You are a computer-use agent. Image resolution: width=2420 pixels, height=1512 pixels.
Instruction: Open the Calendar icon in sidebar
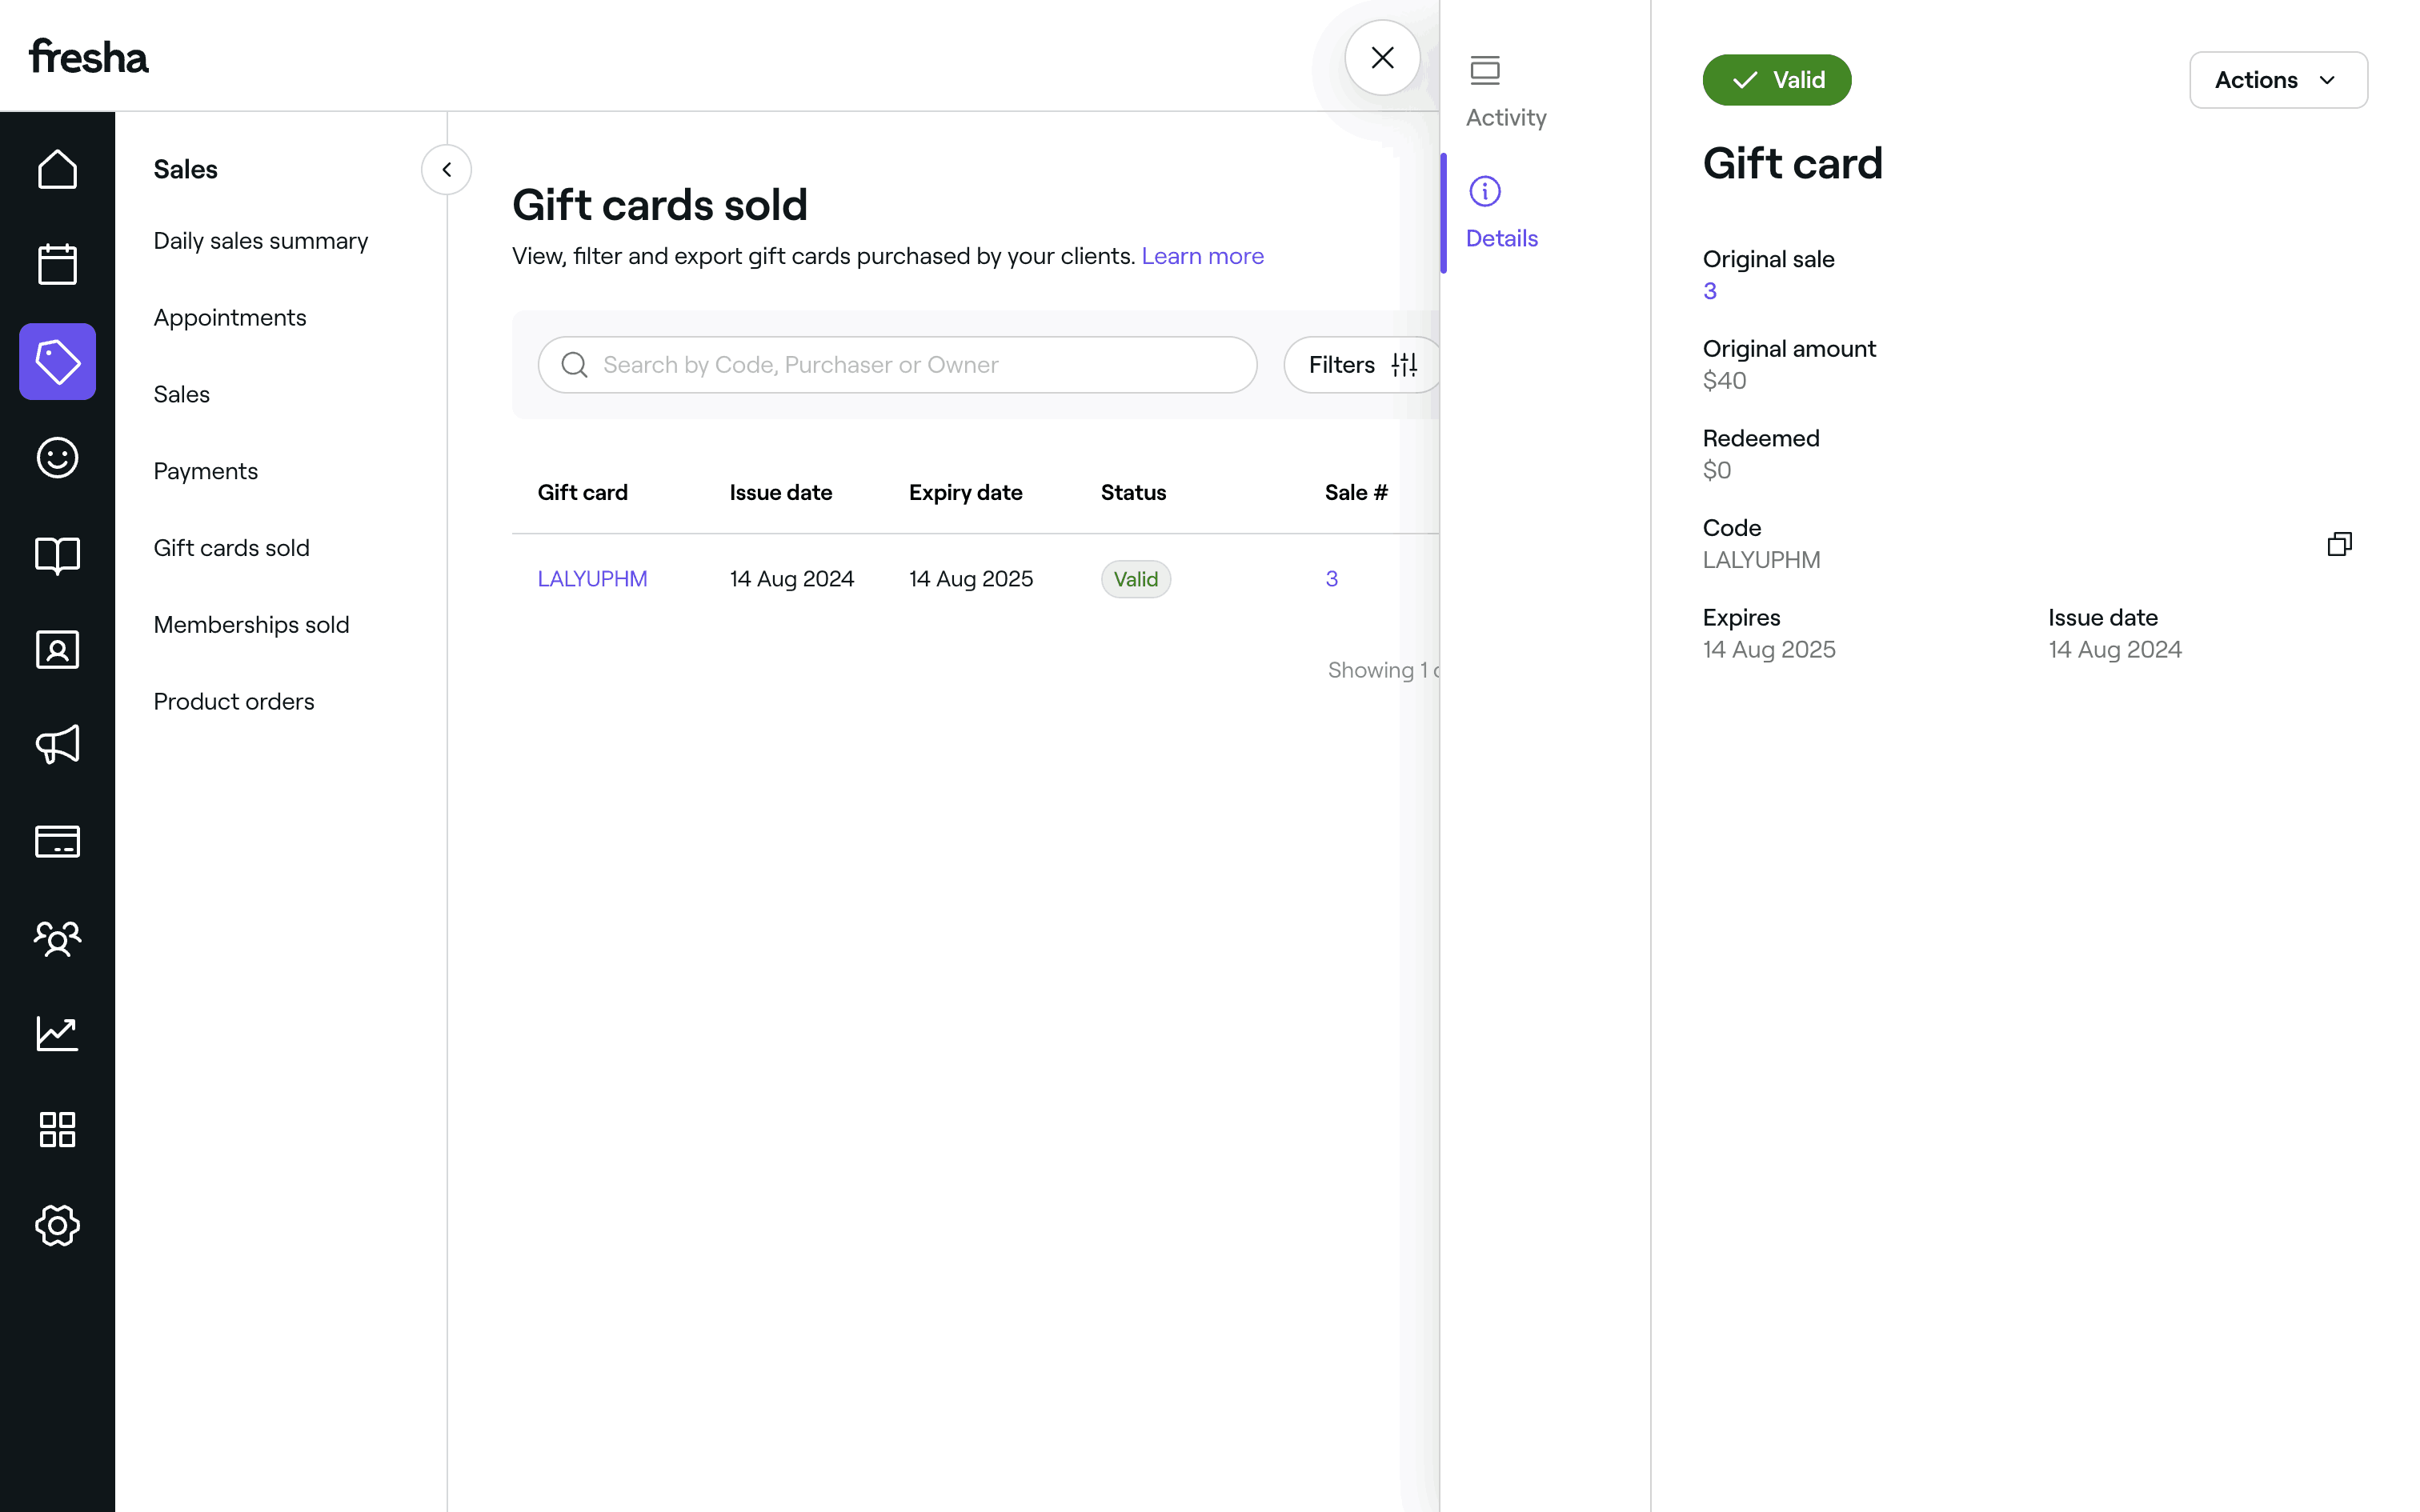57,265
